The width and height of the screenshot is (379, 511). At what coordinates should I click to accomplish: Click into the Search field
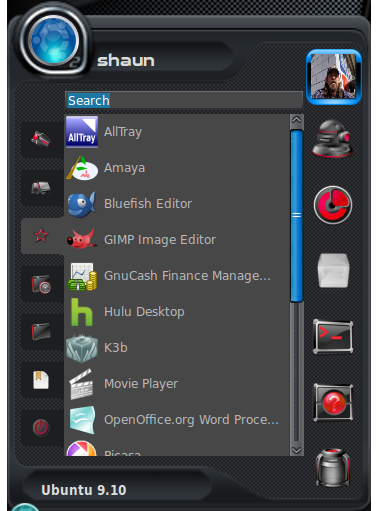[x=184, y=100]
